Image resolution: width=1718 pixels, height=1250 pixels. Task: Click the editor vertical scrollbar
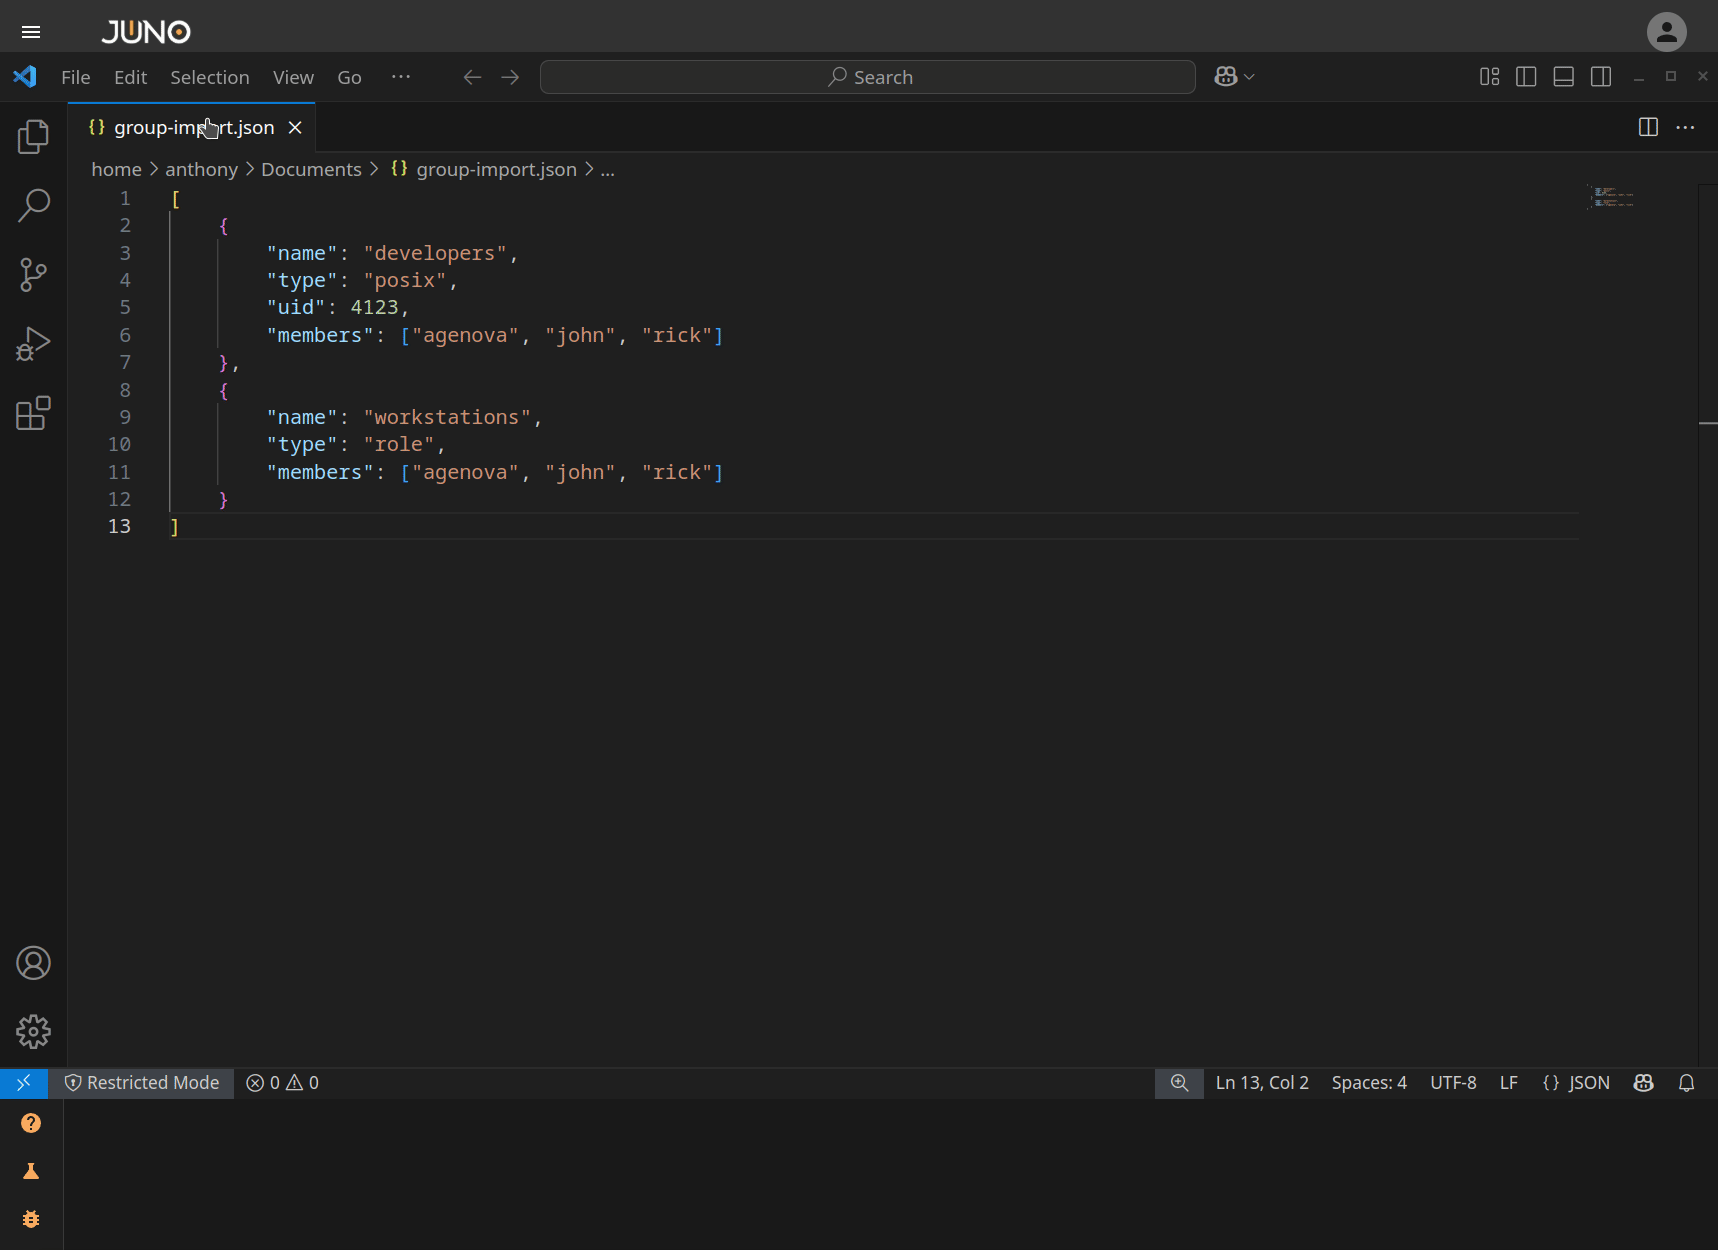point(1708,624)
